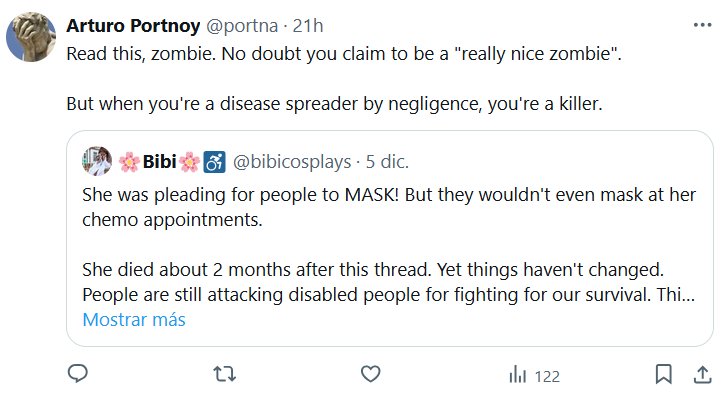
Task: Open Arturo Portnoy's profile picture
Action: point(31,38)
